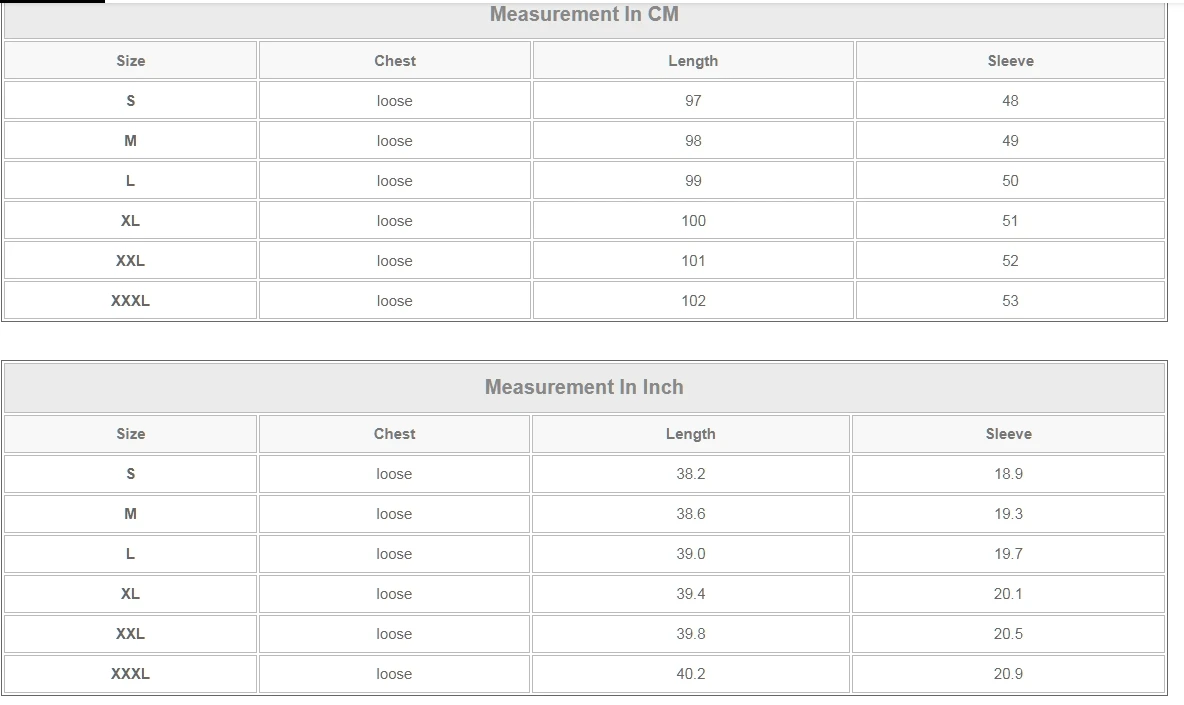Viewport: 1184px width, 705px height.
Task: Select the length value 40.2 cell
Action: 690,674
